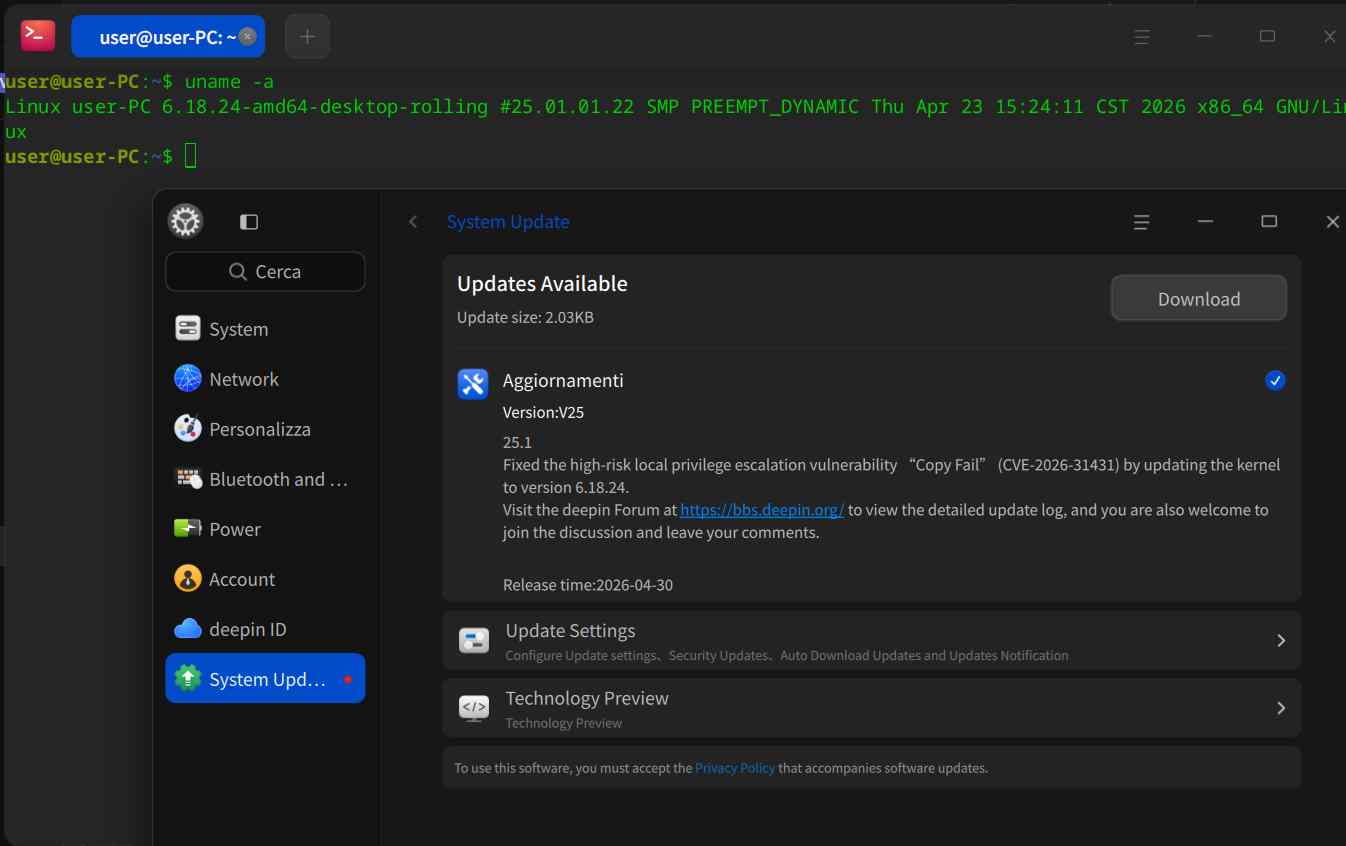The width and height of the screenshot is (1346, 846).
Task: Close the user@user-PC terminal tab
Action: (247, 36)
